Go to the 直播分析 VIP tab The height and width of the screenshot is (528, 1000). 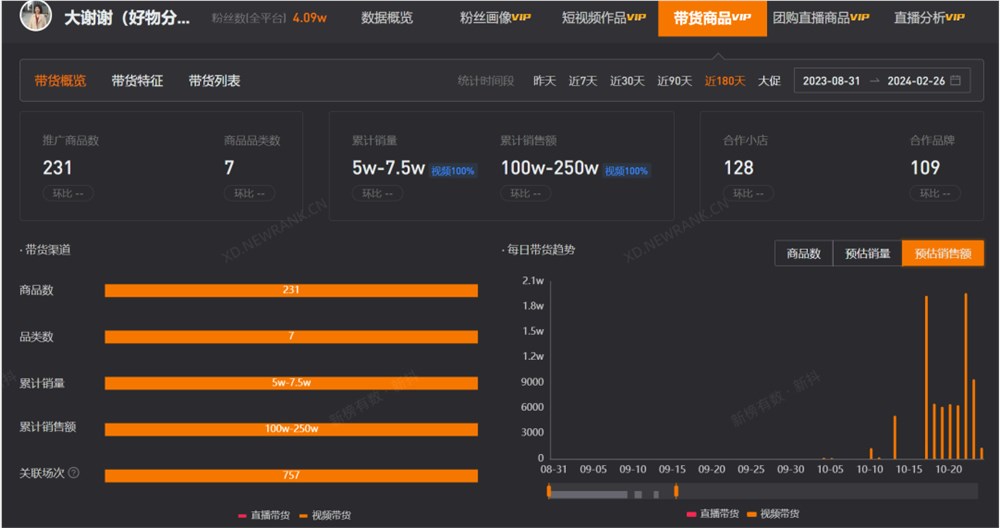pyautogui.click(x=929, y=18)
